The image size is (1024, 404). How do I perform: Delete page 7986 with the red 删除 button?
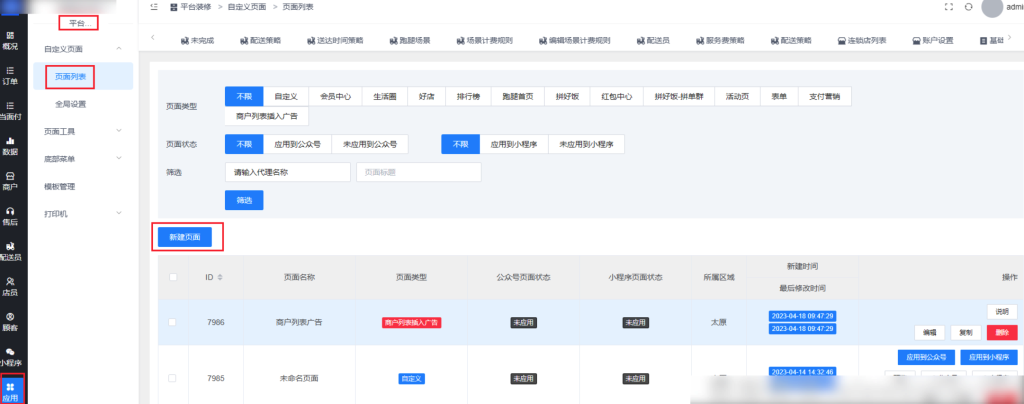tap(1001, 332)
